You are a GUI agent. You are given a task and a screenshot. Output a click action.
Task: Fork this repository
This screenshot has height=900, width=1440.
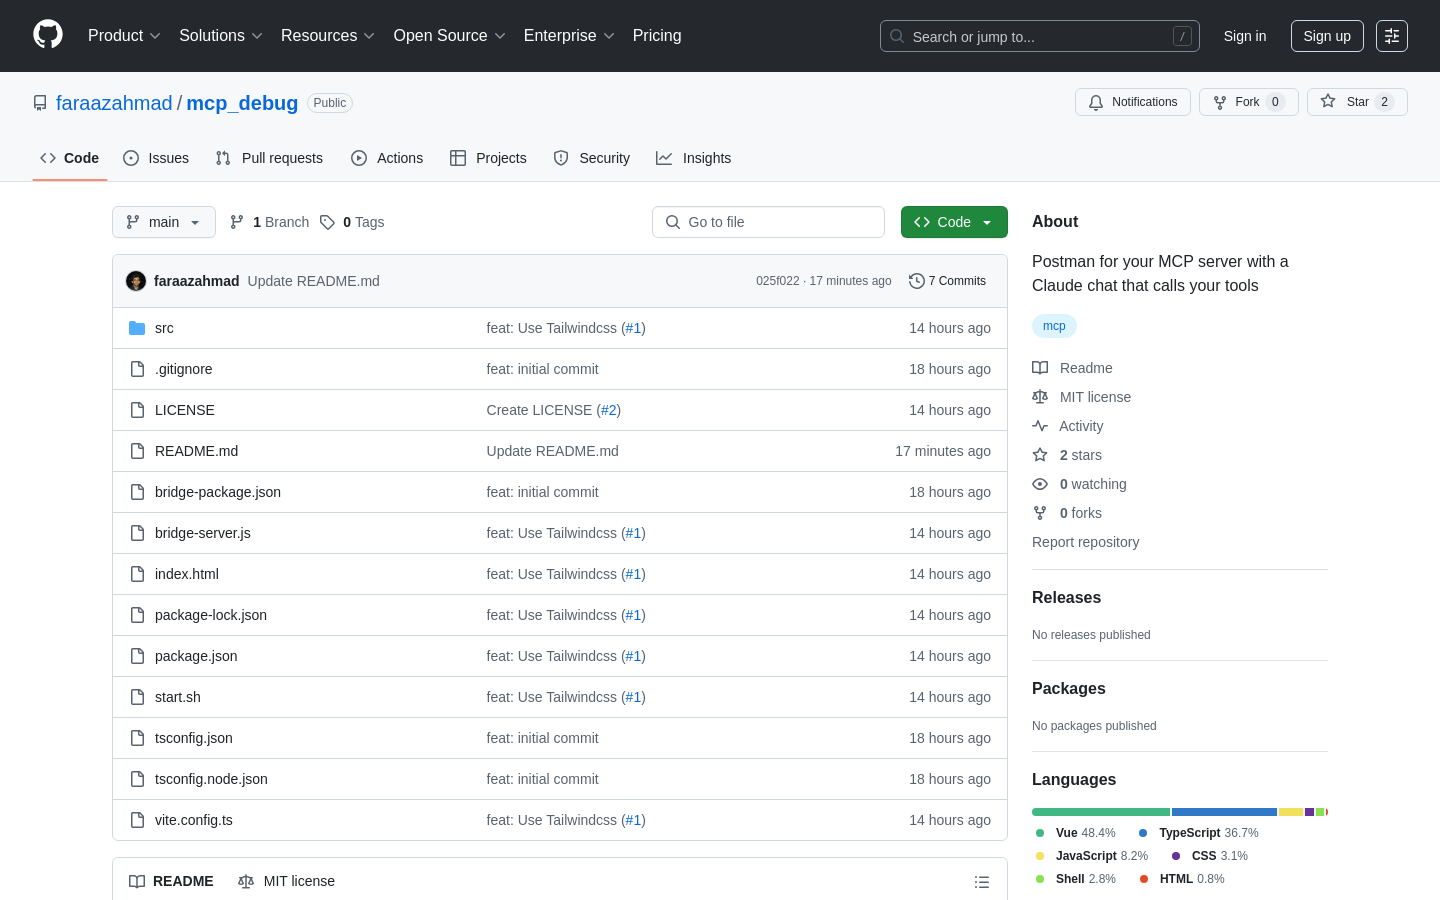(1249, 102)
